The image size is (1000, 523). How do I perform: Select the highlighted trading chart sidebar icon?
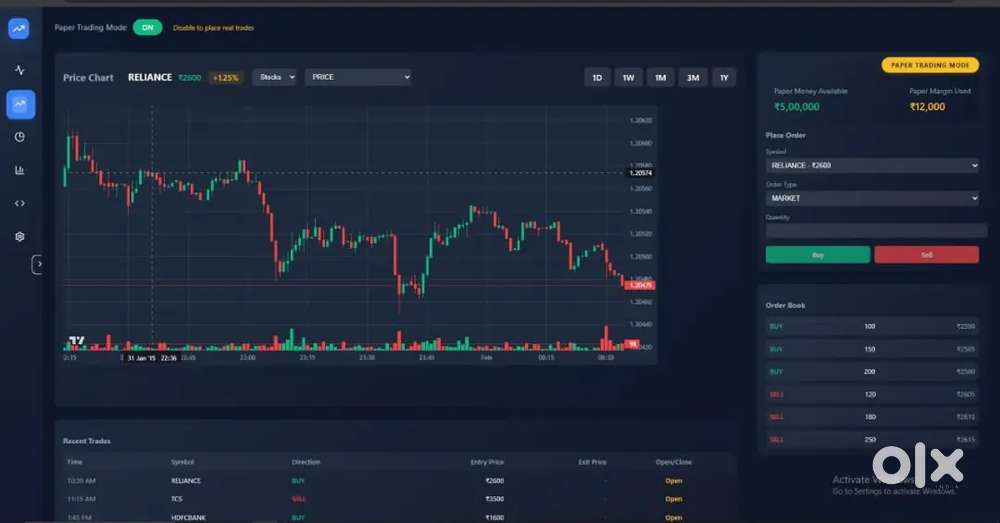click(20, 104)
